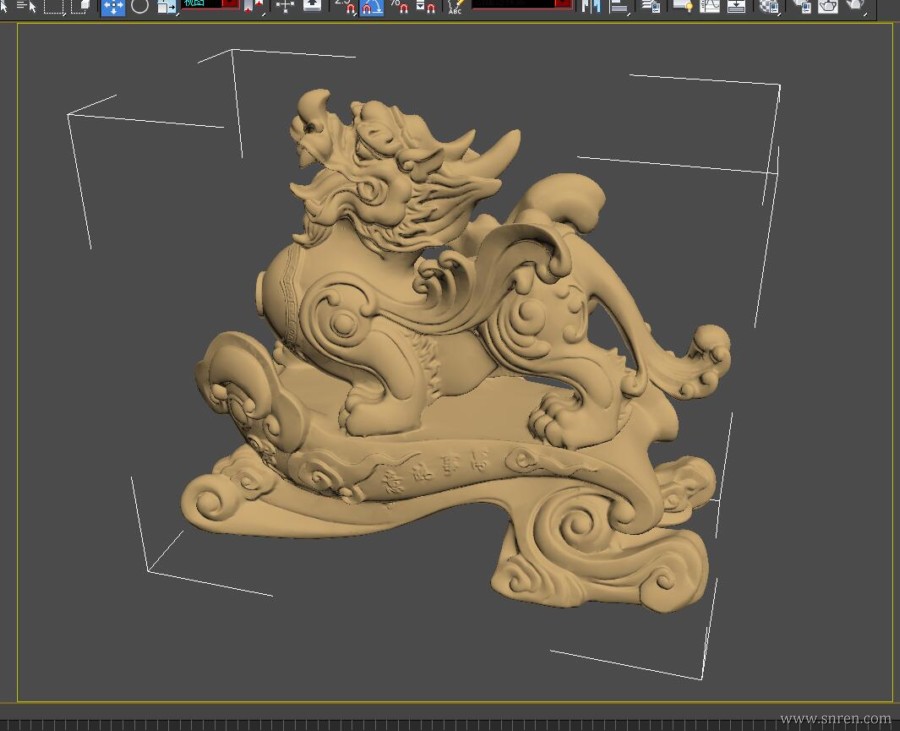Open the Material Editor
This screenshot has width=900, height=731.
[769, 6]
